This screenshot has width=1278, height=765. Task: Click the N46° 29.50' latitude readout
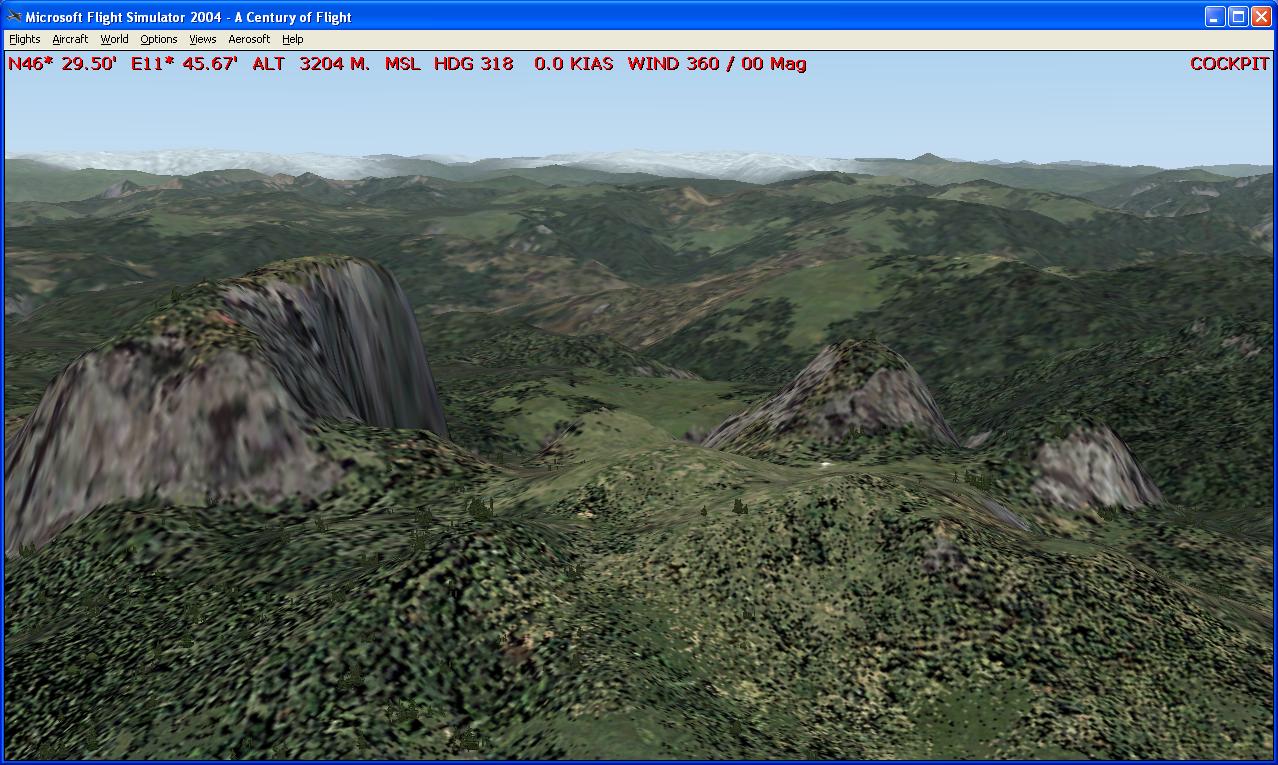coord(62,64)
